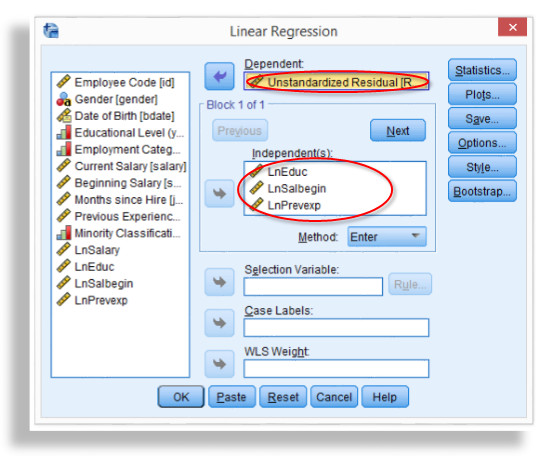Cancel the Linear Regression dialog
Viewport: 545px width, 456px height.
coord(334,397)
